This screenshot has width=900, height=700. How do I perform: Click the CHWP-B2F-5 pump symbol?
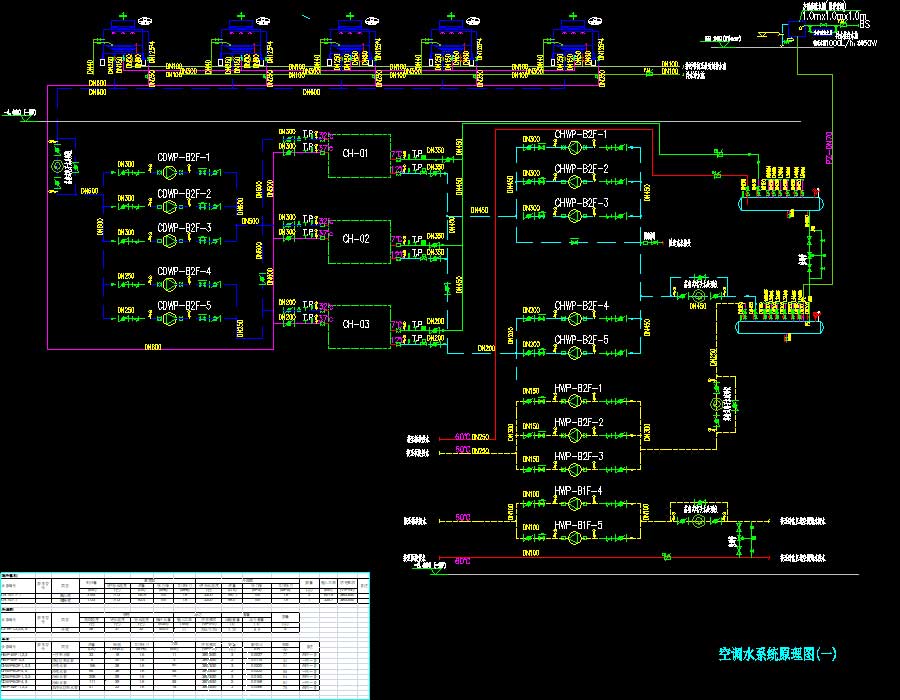575,353
